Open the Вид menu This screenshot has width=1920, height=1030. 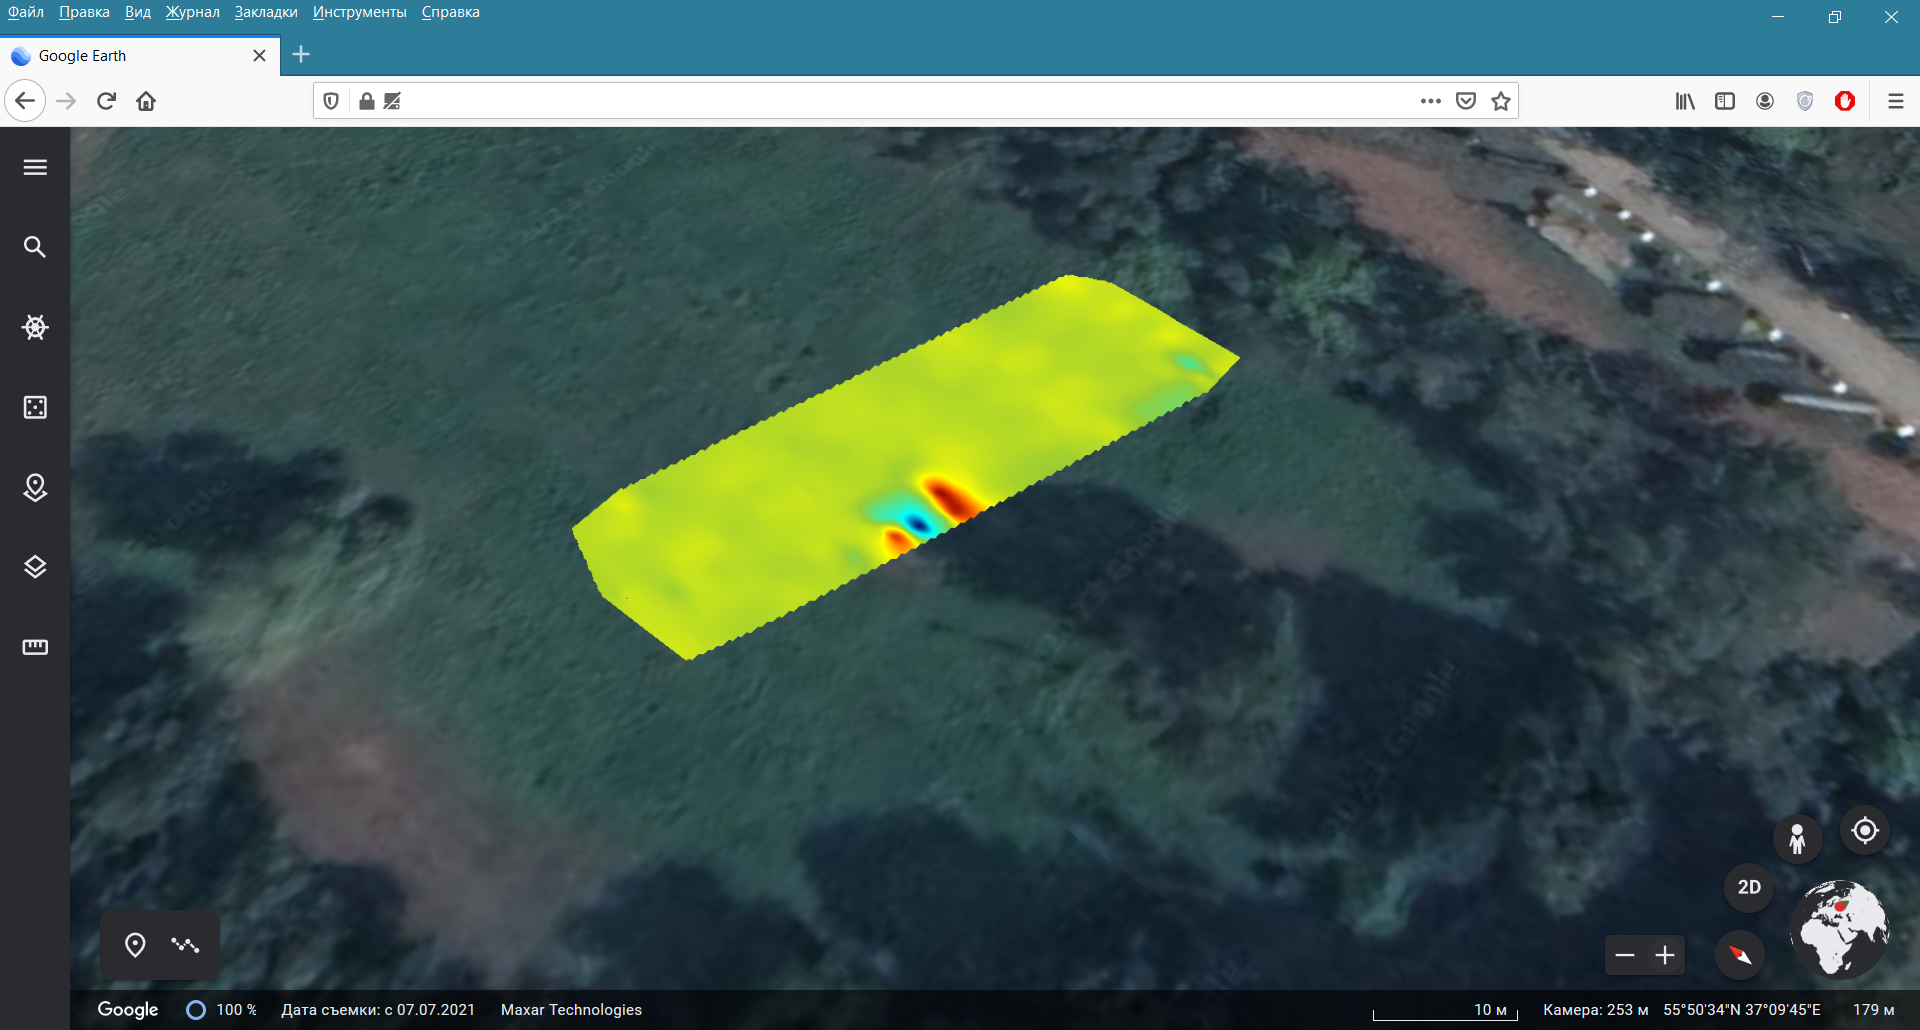click(138, 12)
